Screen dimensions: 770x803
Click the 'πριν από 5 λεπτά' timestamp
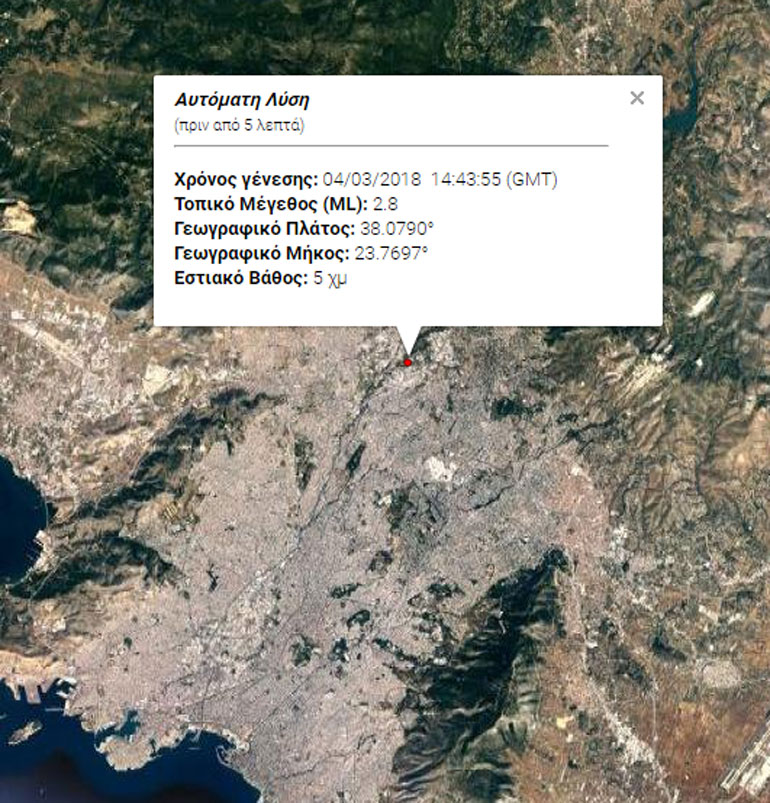click(239, 126)
